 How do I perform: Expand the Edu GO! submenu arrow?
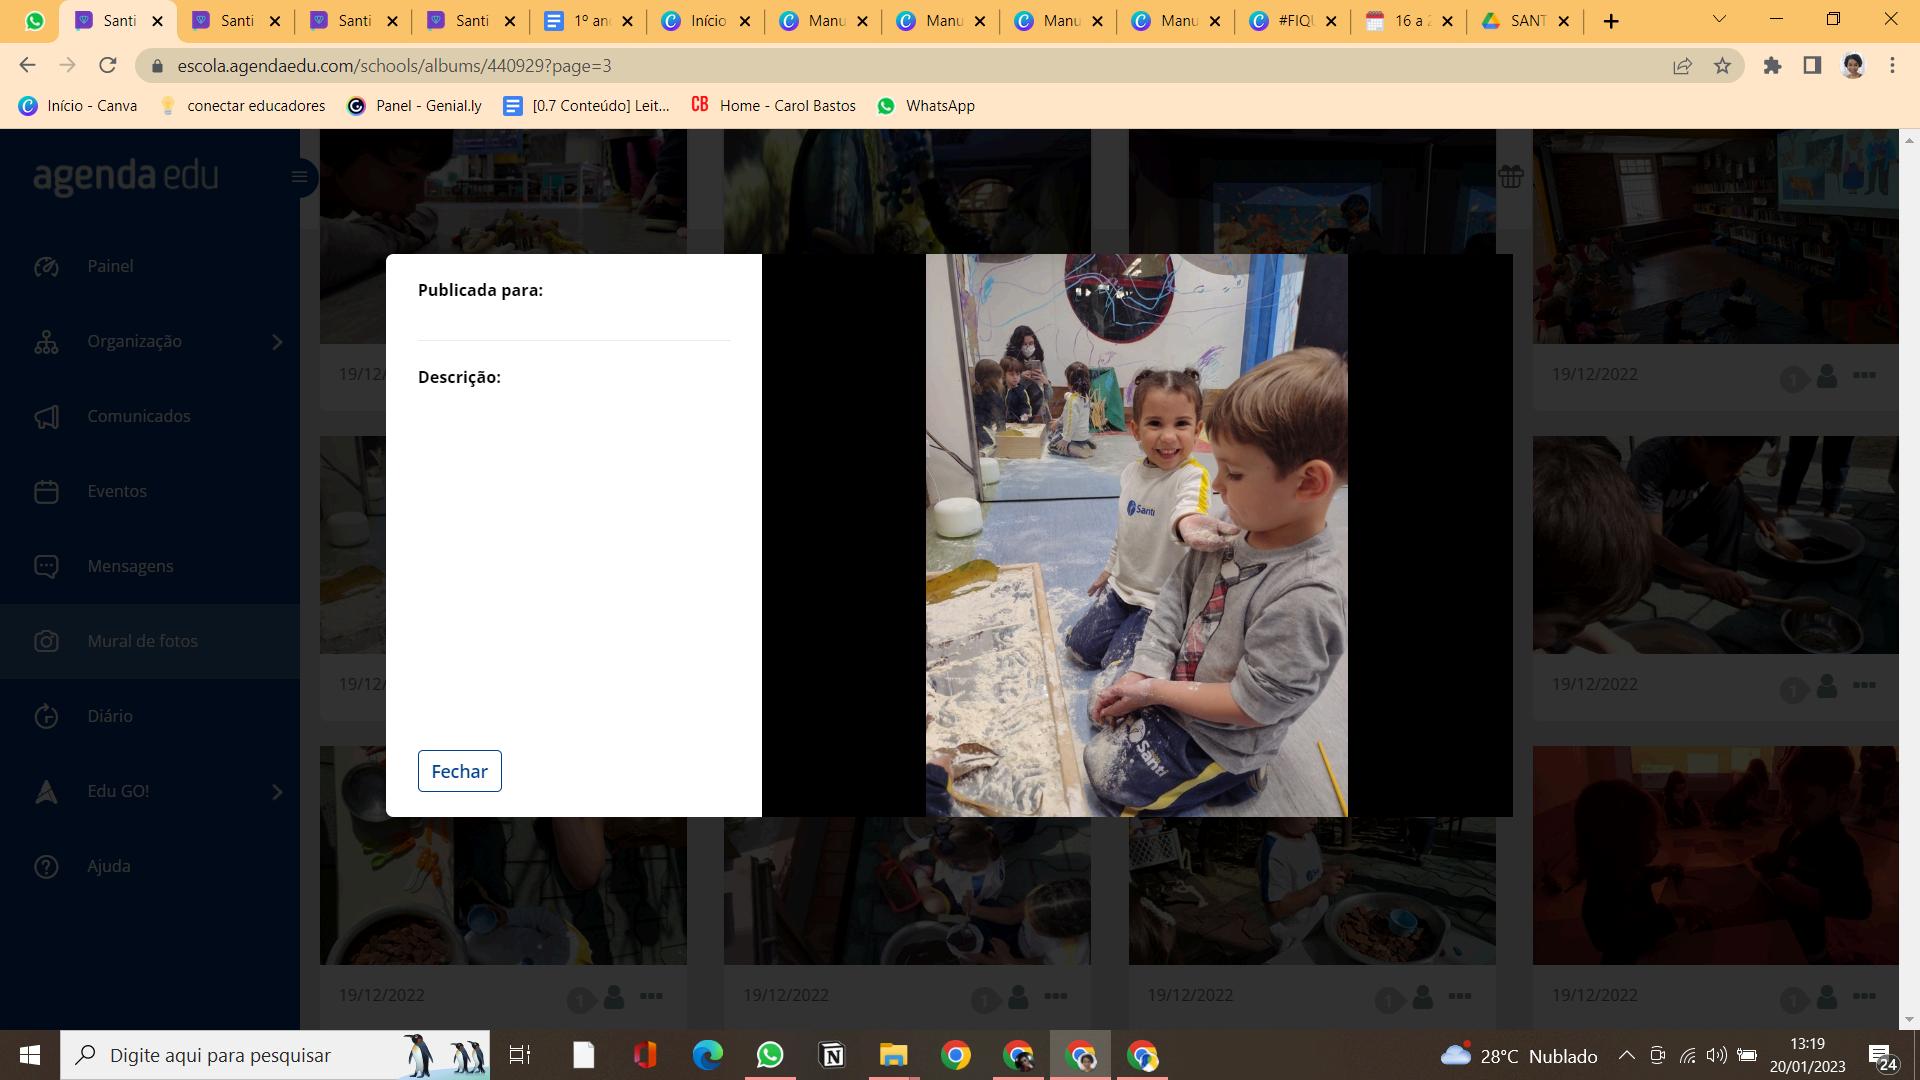(x=277, y=792)
